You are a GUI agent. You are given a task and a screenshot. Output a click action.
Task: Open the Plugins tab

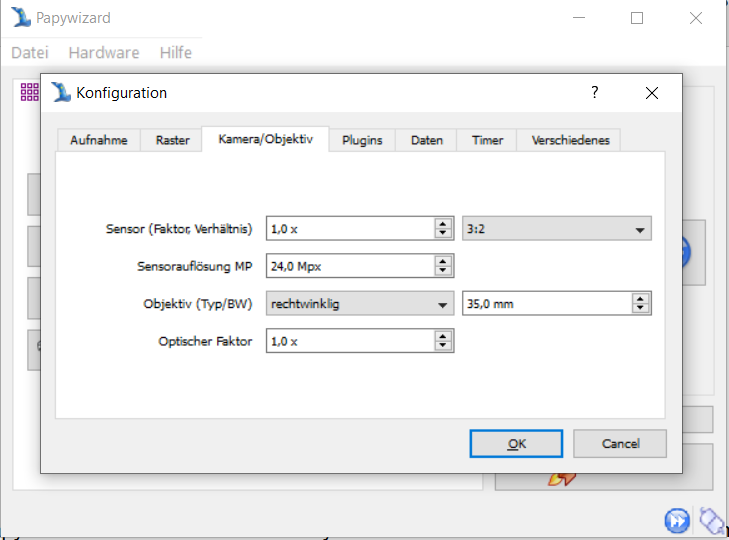pyautogui.click(x=362, y=141)
